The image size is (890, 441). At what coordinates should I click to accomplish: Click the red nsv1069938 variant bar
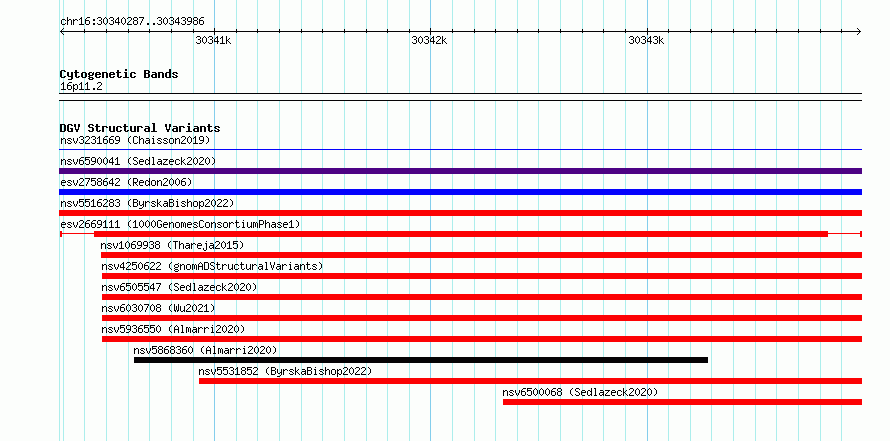click(x=481, y=255)
